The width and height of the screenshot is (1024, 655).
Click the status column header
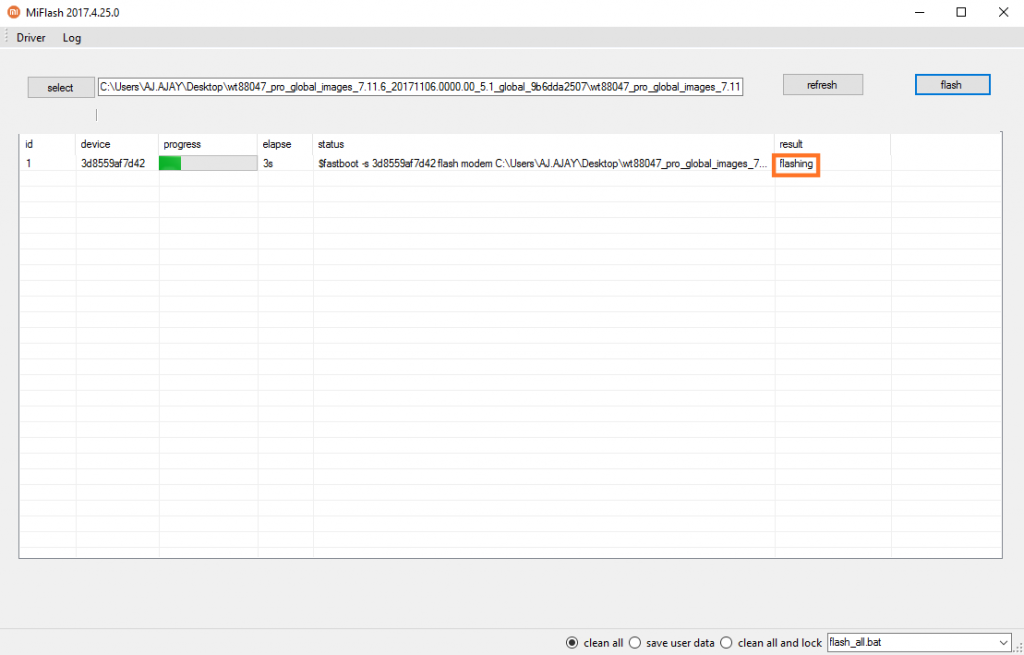(x=543, y=144)
